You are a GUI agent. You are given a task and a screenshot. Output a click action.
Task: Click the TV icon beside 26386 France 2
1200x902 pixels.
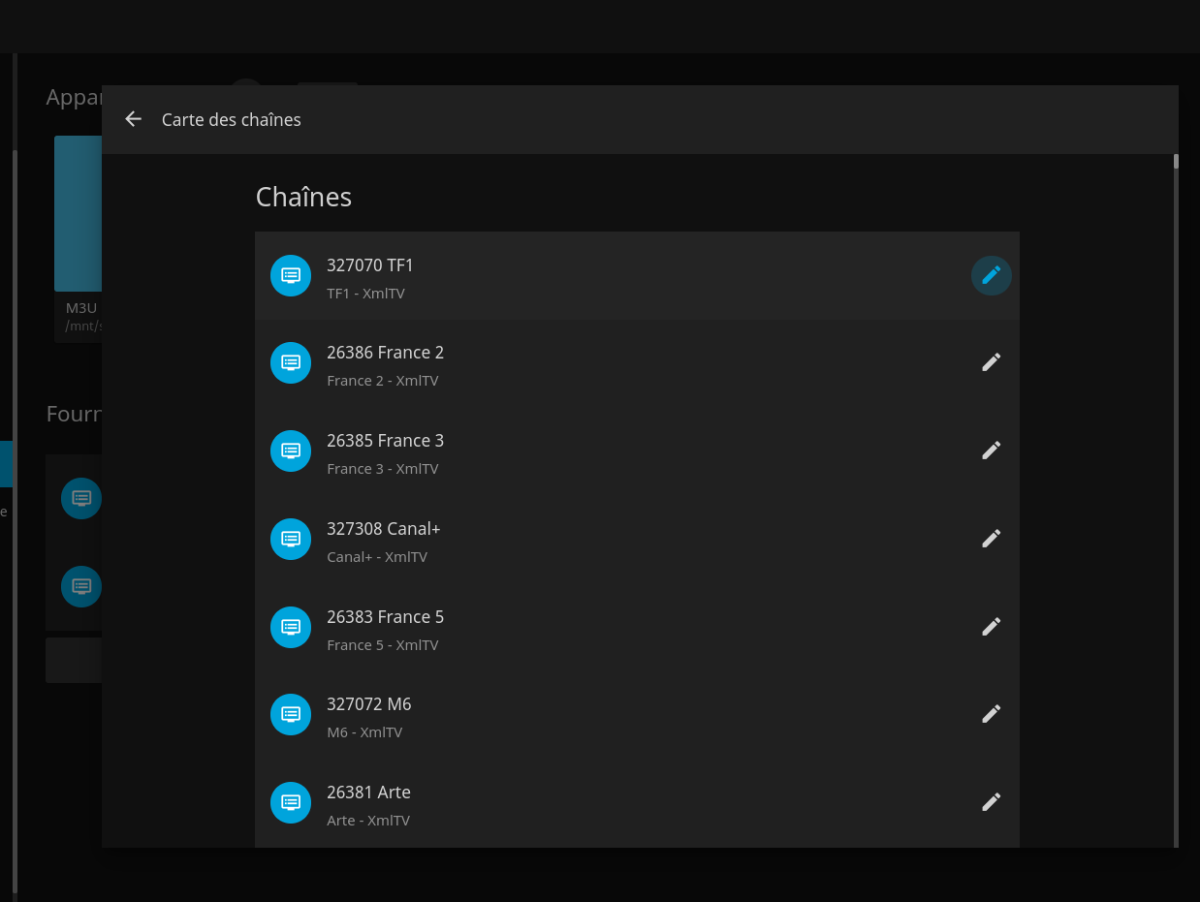pos(291,362)
